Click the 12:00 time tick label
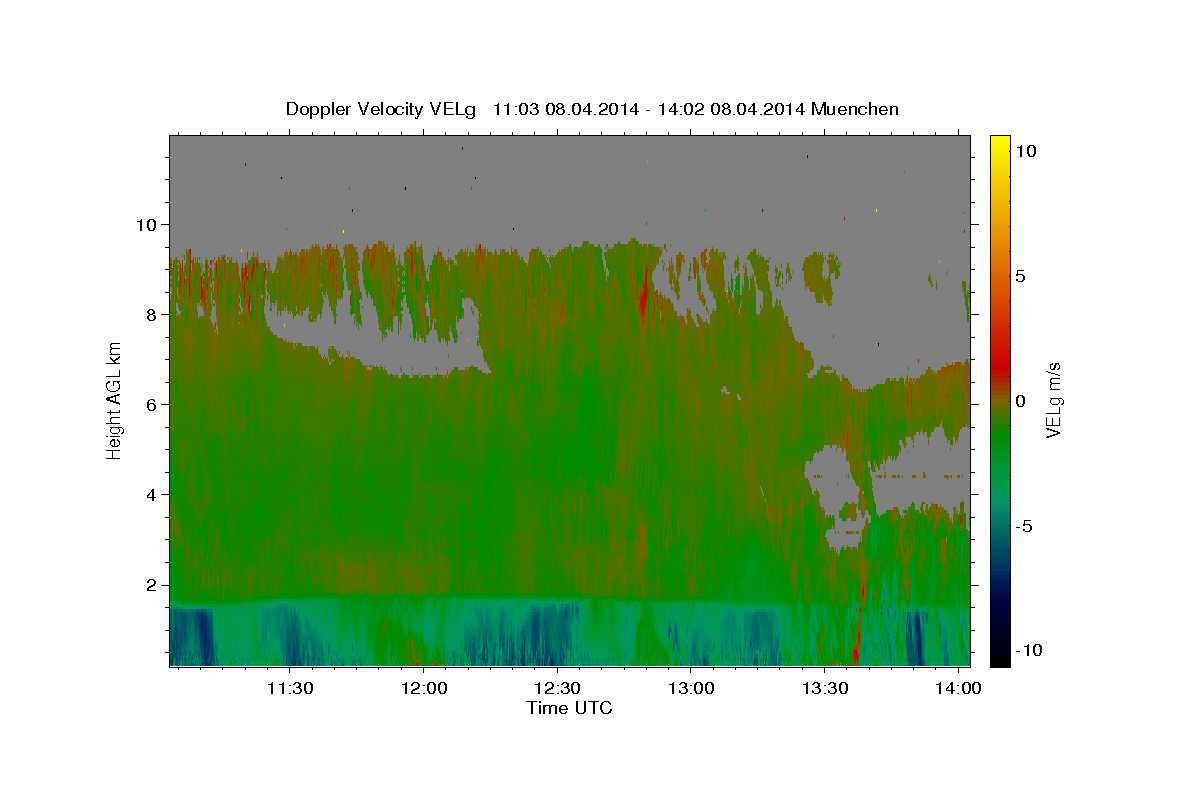 (424, 689)
